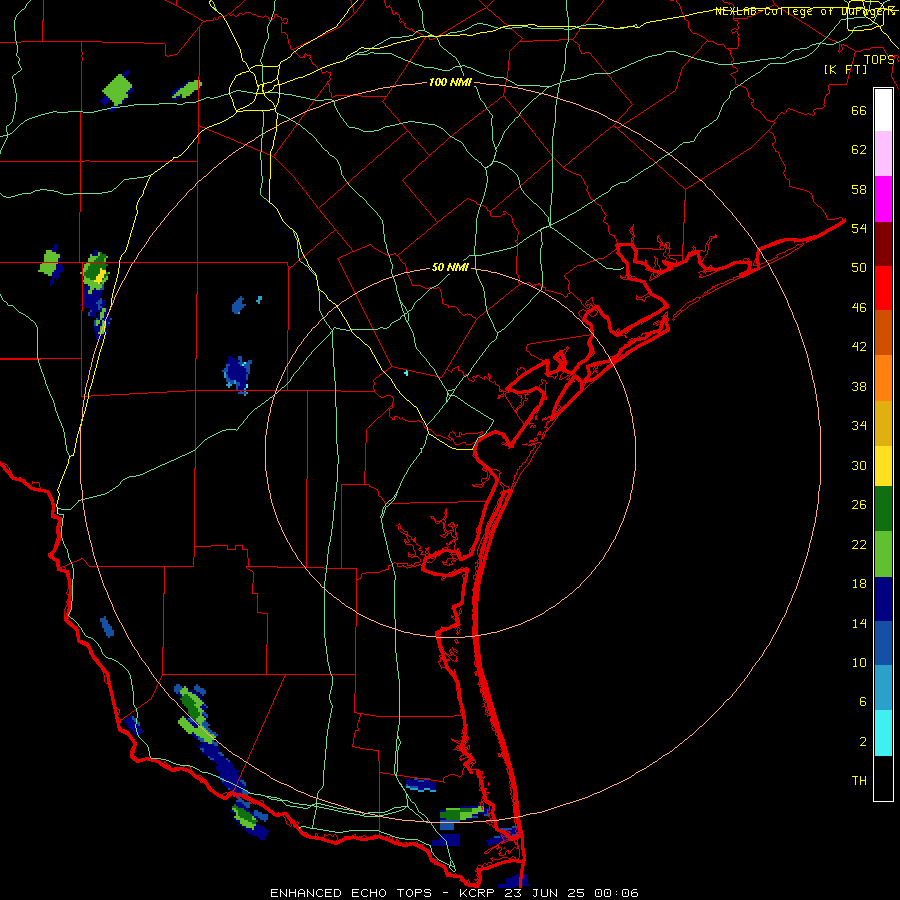The image size is (900, 900).
Task: Click the "100 NMI" range ring label
Action: click(450, 82)
